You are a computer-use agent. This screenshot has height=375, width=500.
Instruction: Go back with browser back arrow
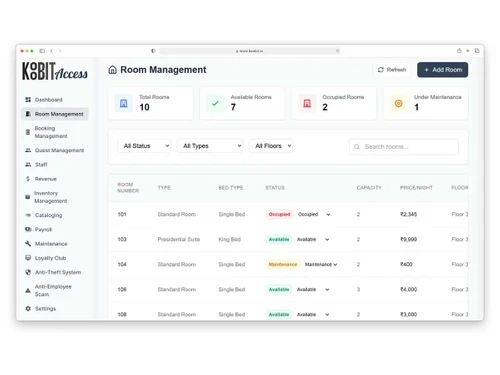pos(52,51)
